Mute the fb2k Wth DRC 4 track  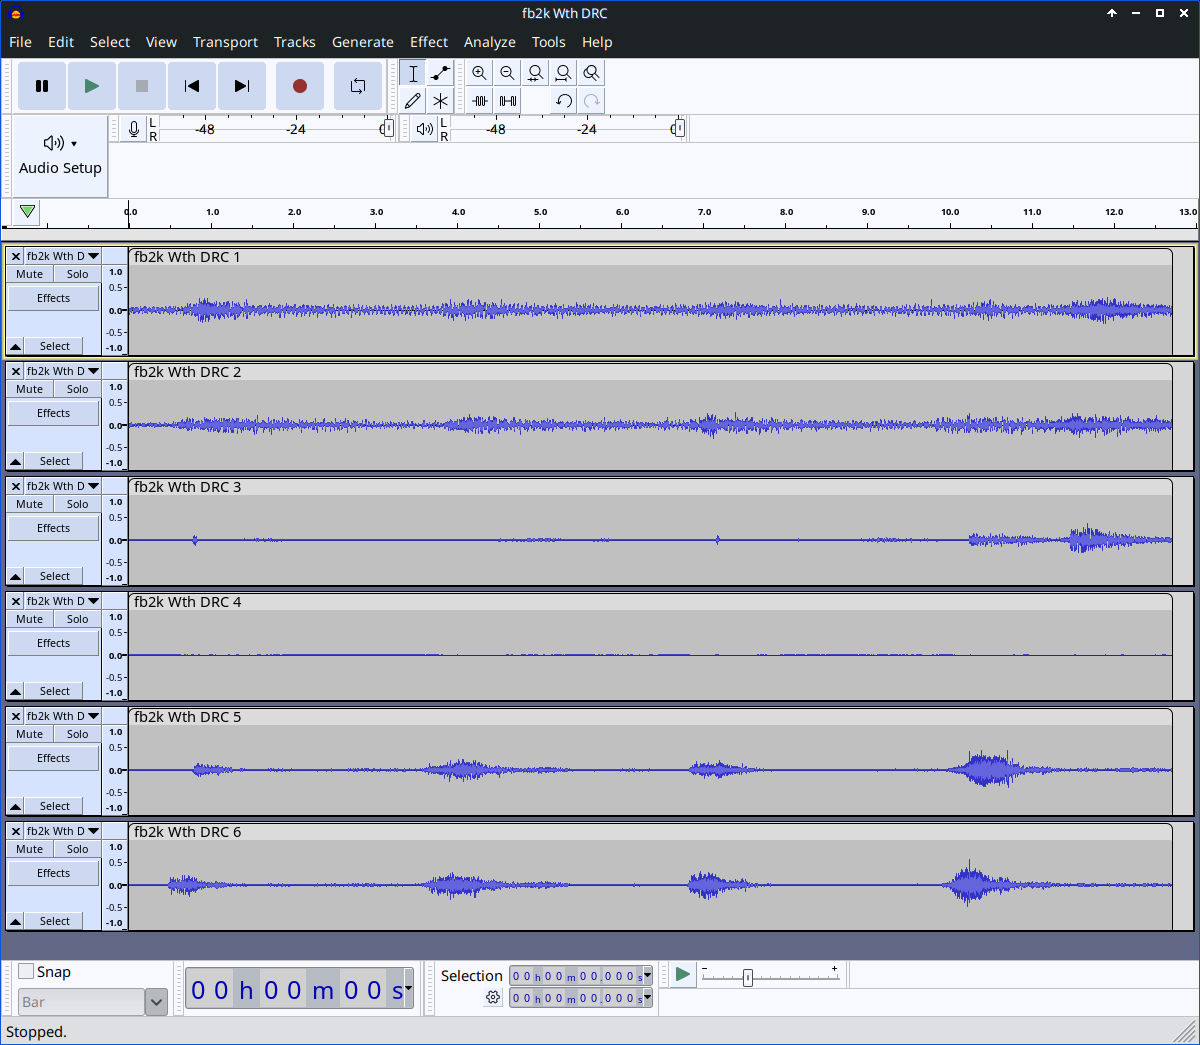pyautogui.click(x=30, y=619)
